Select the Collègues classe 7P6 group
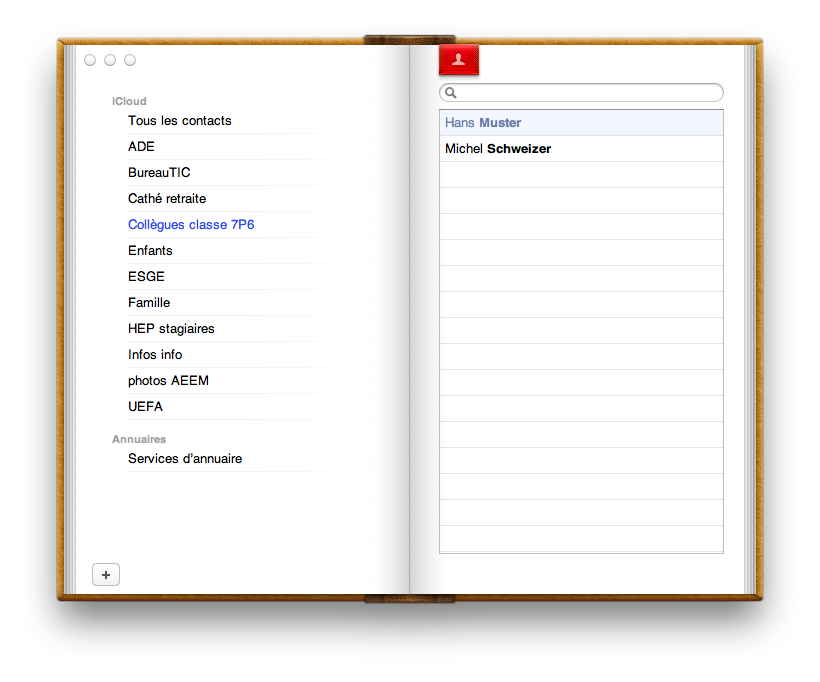 click(x=191, y=225)
